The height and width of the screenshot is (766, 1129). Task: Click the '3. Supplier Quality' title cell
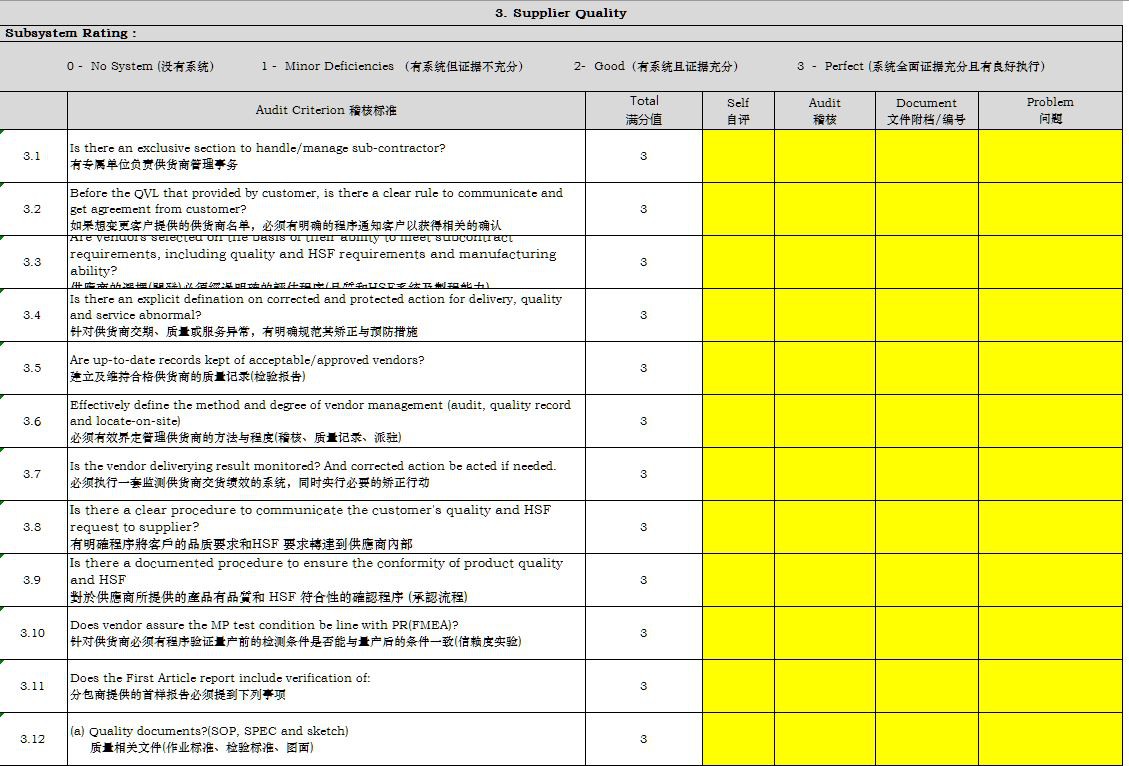561,13
